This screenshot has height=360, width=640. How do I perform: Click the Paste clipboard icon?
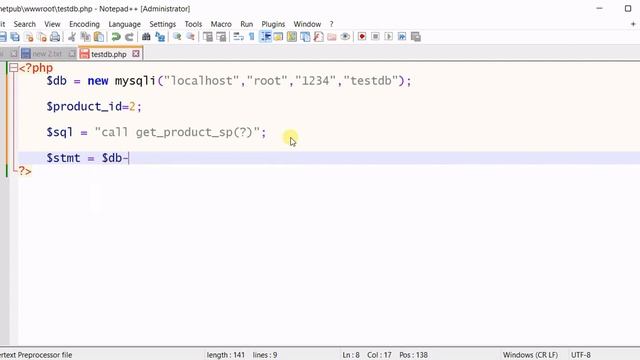click(x=99, y=37)
